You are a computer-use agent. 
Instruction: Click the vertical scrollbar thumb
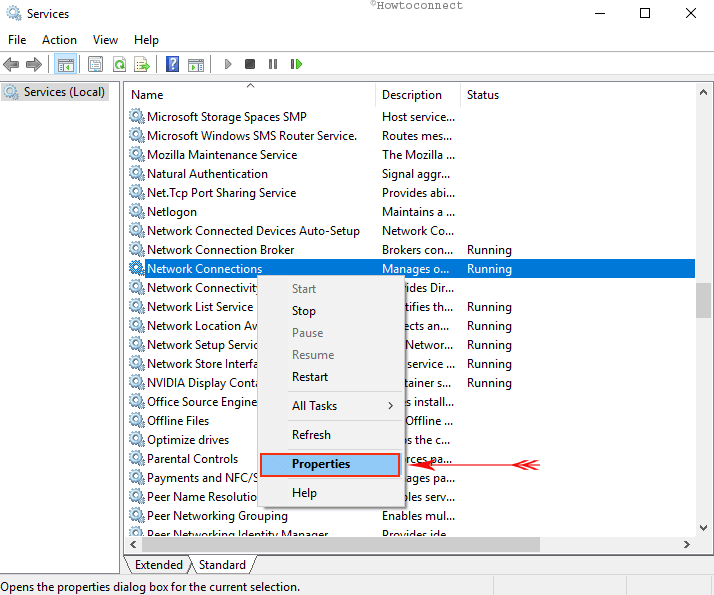[x=703, y=300]
